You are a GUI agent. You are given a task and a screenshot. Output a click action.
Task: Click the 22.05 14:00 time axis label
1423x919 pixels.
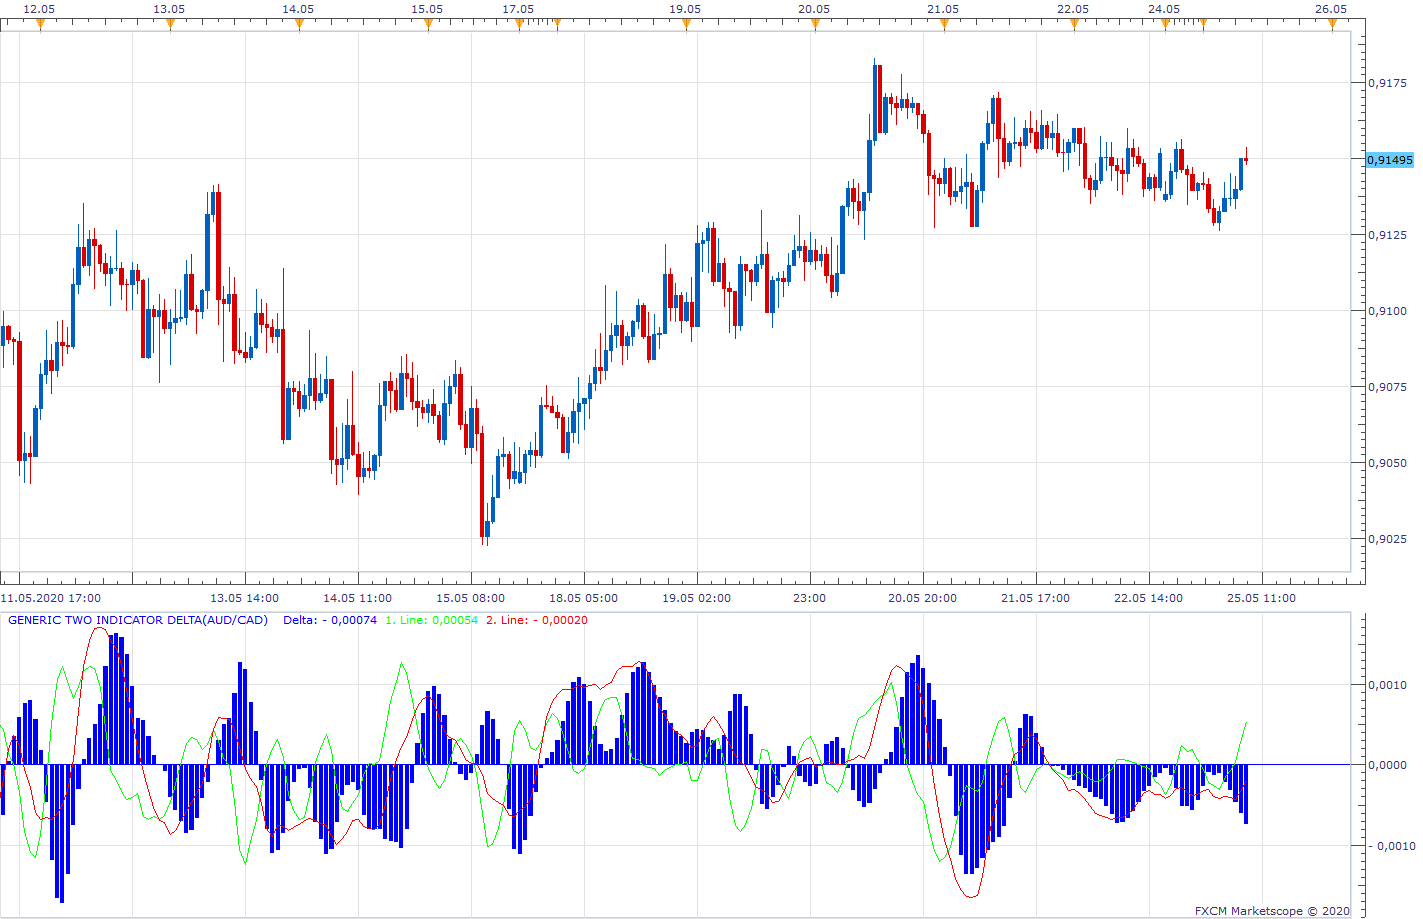click(x=1149, y=598)
